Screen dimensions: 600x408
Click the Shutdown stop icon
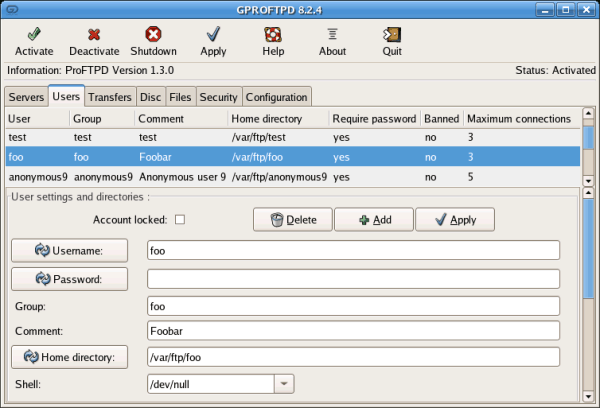[153, 34]
